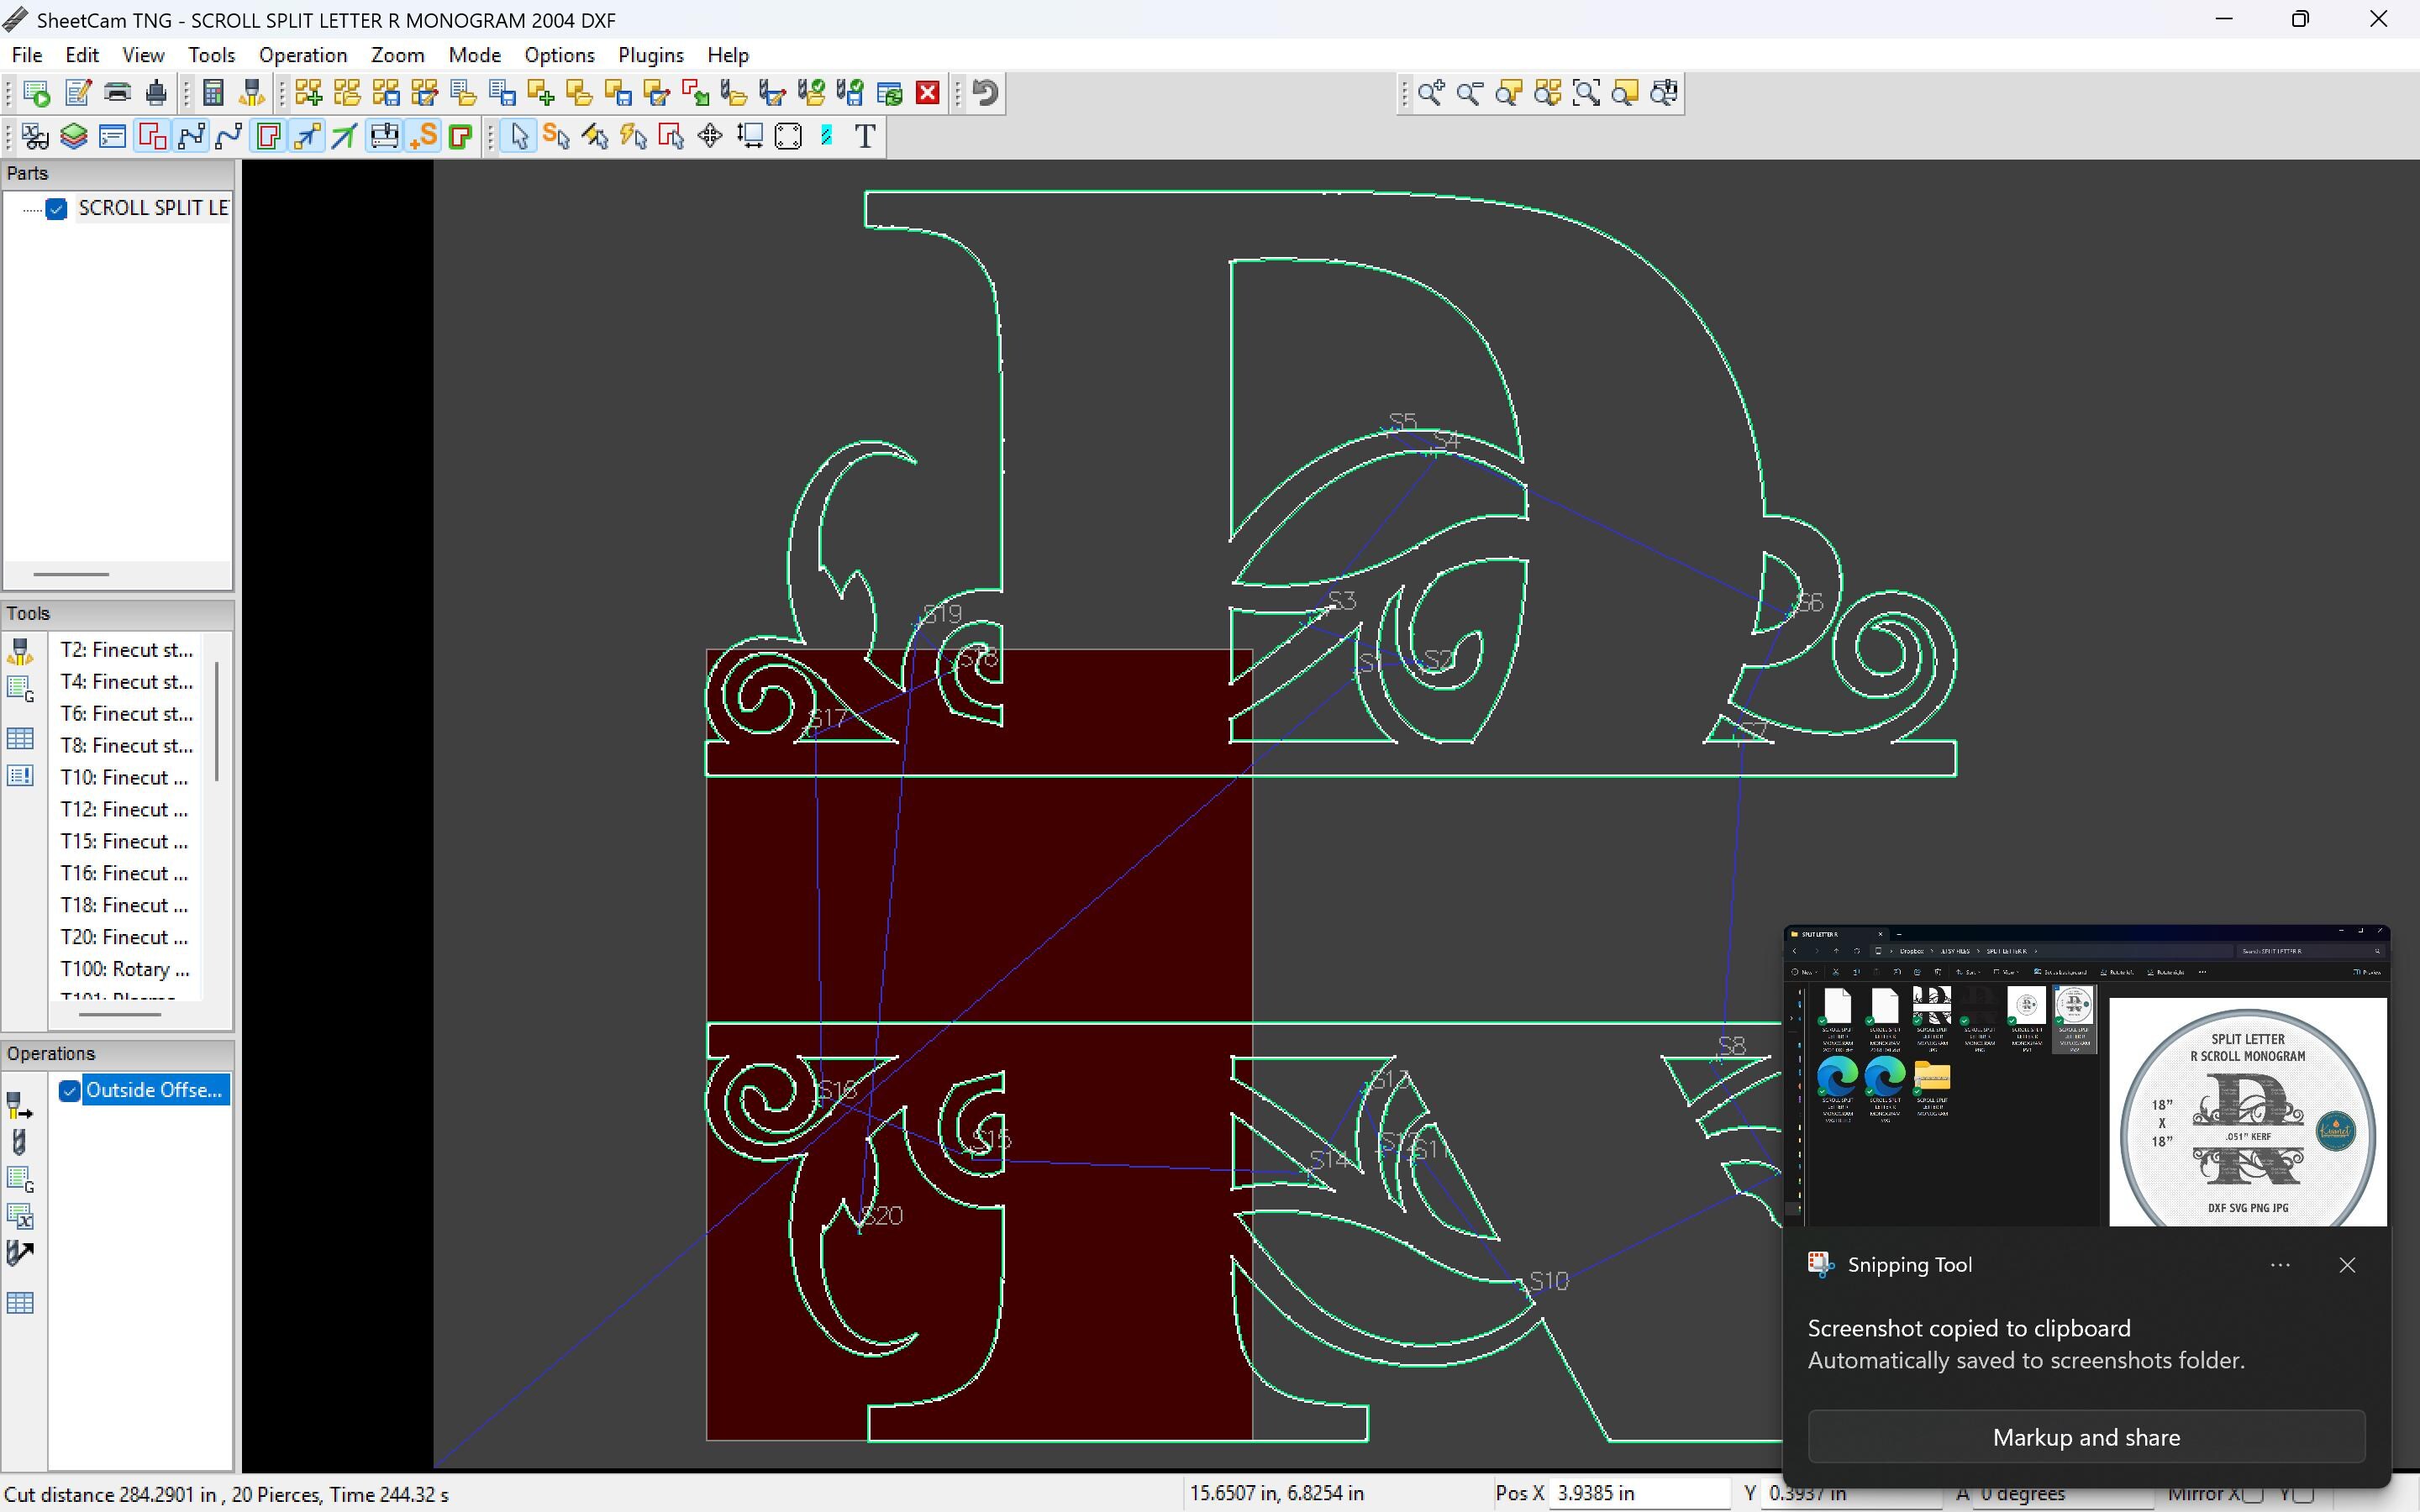Open the Snipping Tool options menu (three dots)

point(2280,1264)
